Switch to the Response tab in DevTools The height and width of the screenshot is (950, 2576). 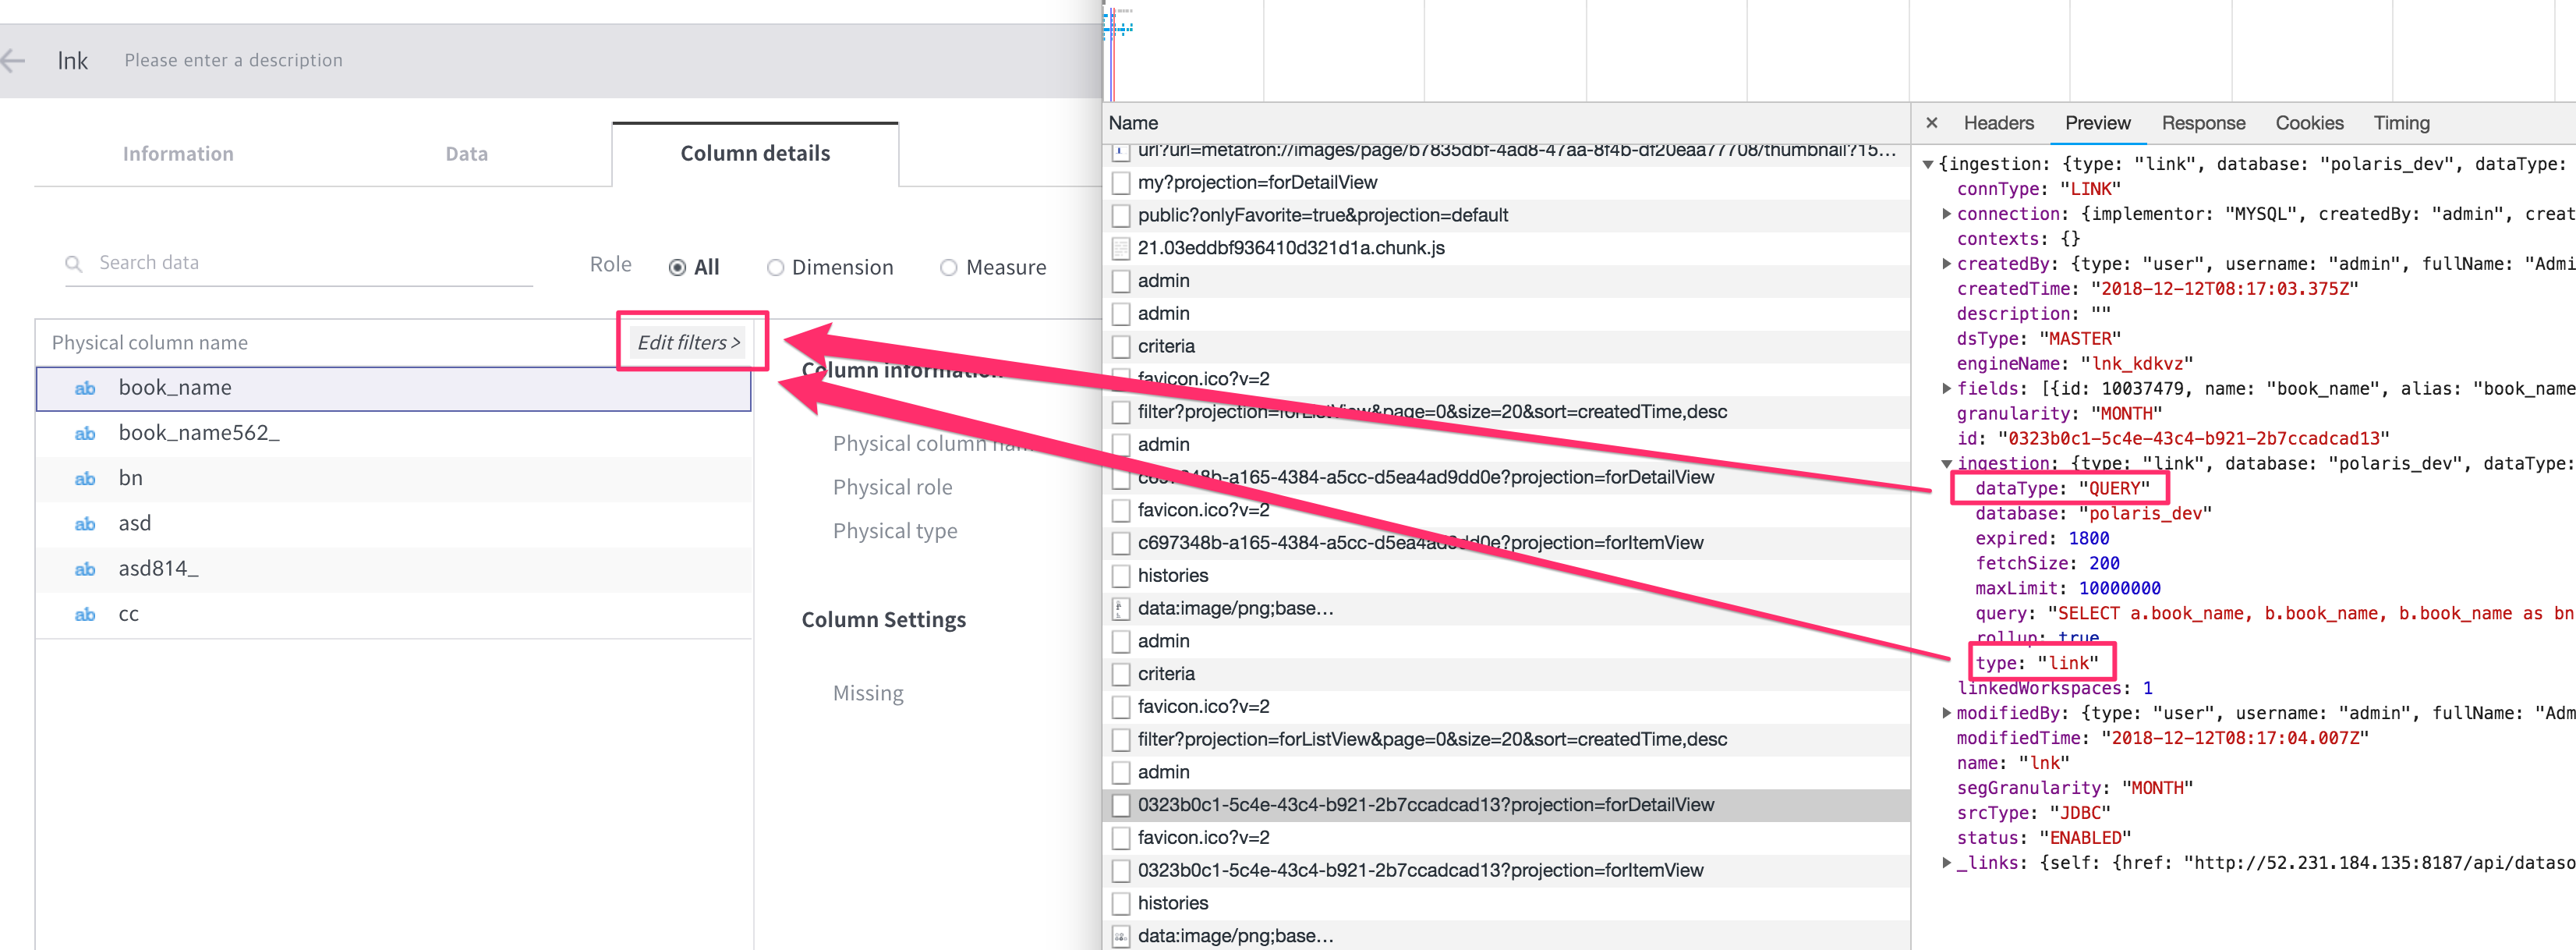pyautogui.click(x=2203, y=122)
